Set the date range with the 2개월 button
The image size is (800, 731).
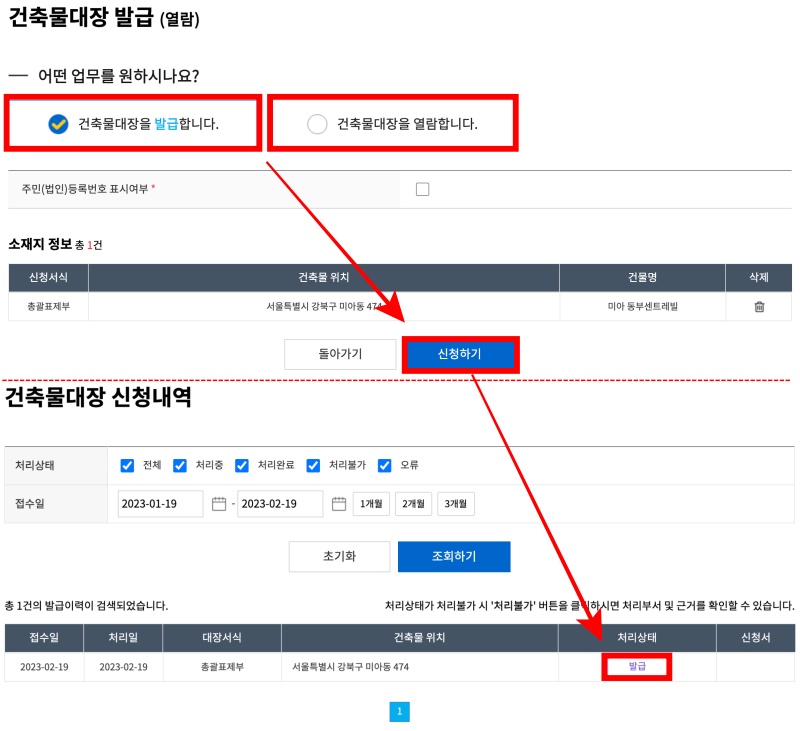point(413,504)
